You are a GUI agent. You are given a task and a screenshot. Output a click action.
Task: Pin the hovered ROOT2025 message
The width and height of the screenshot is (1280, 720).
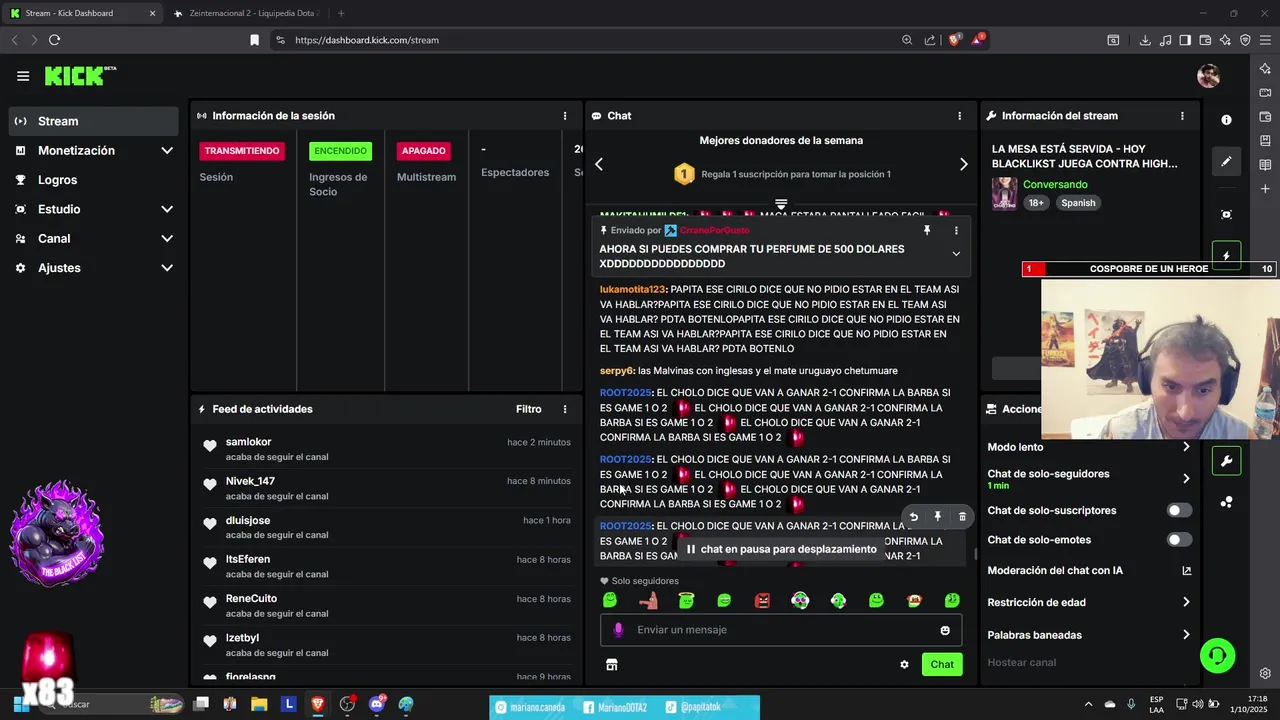(937, 517)
